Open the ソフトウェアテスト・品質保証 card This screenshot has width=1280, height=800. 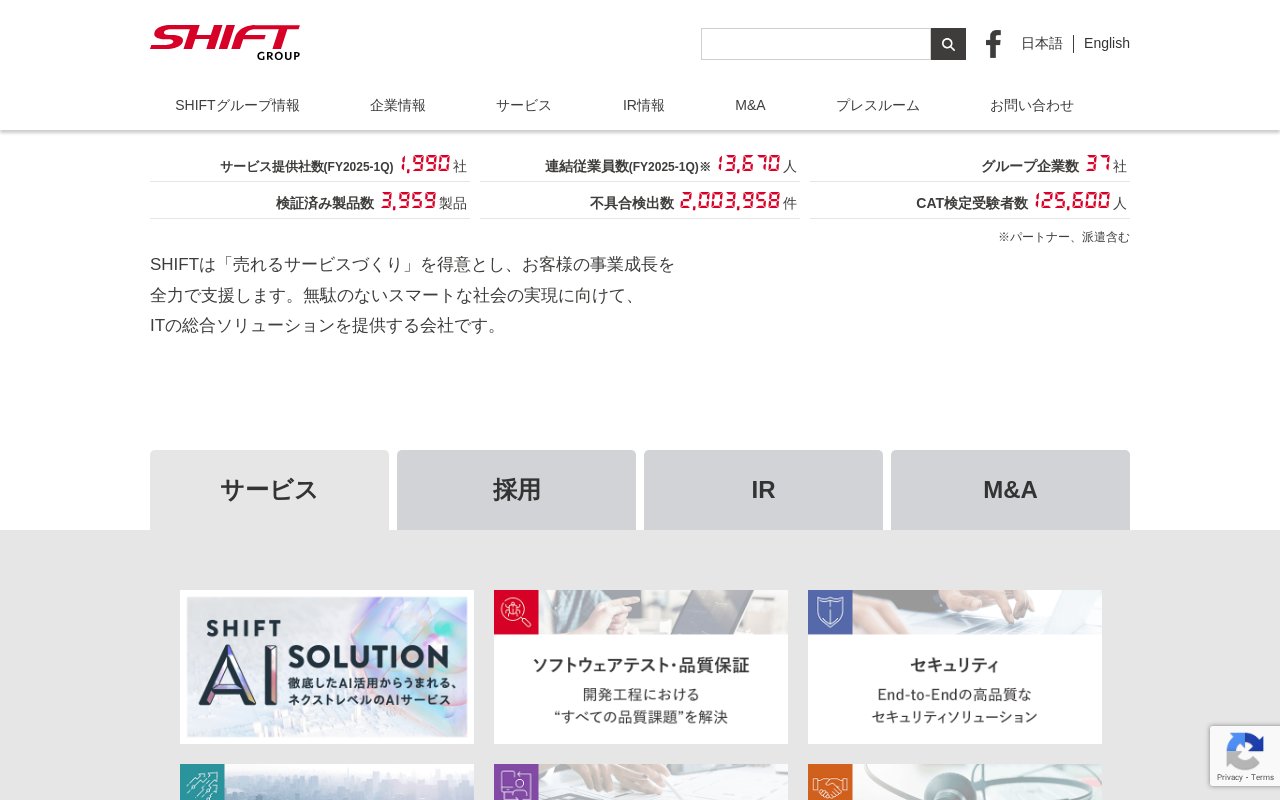(x=641, y=667)
